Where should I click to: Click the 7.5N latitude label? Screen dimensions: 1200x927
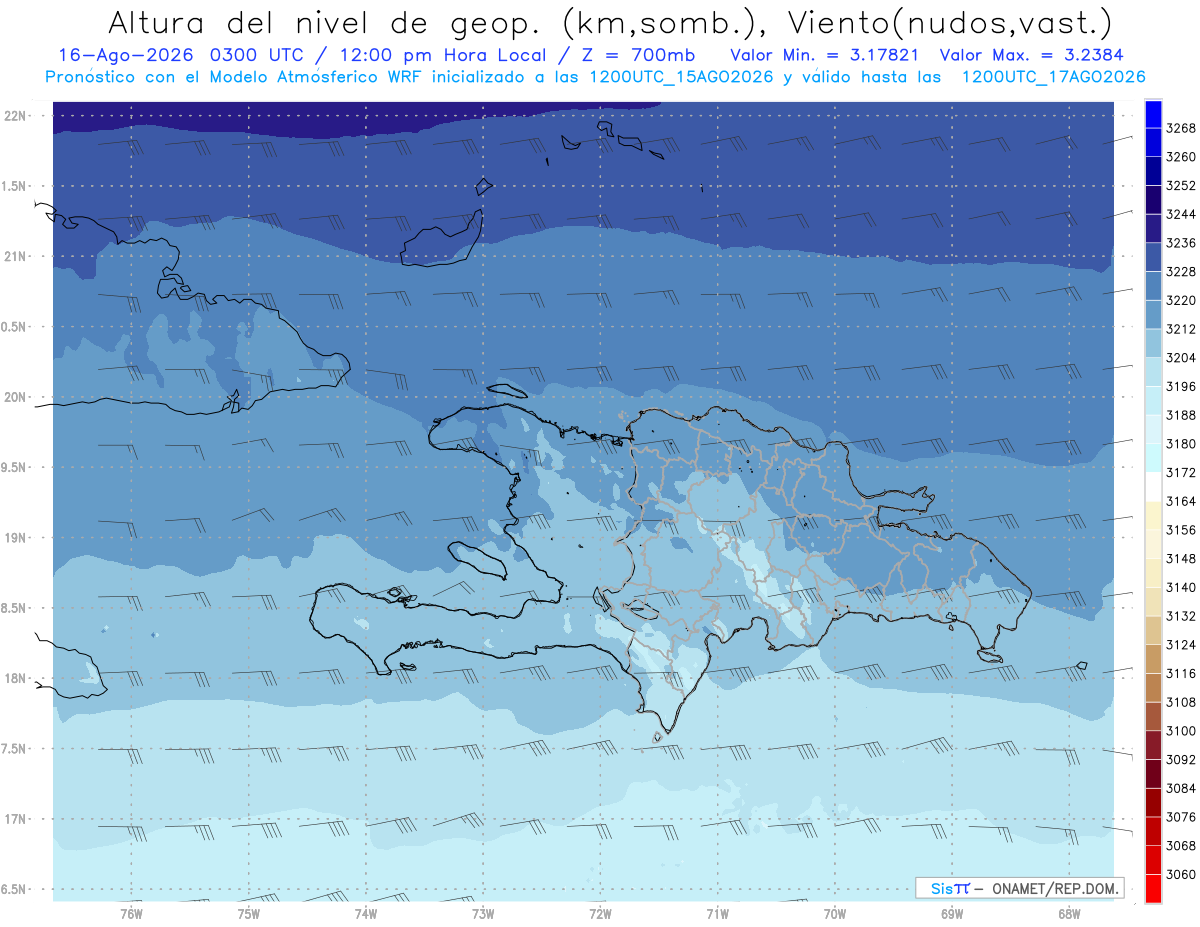(x=15, y=748)
